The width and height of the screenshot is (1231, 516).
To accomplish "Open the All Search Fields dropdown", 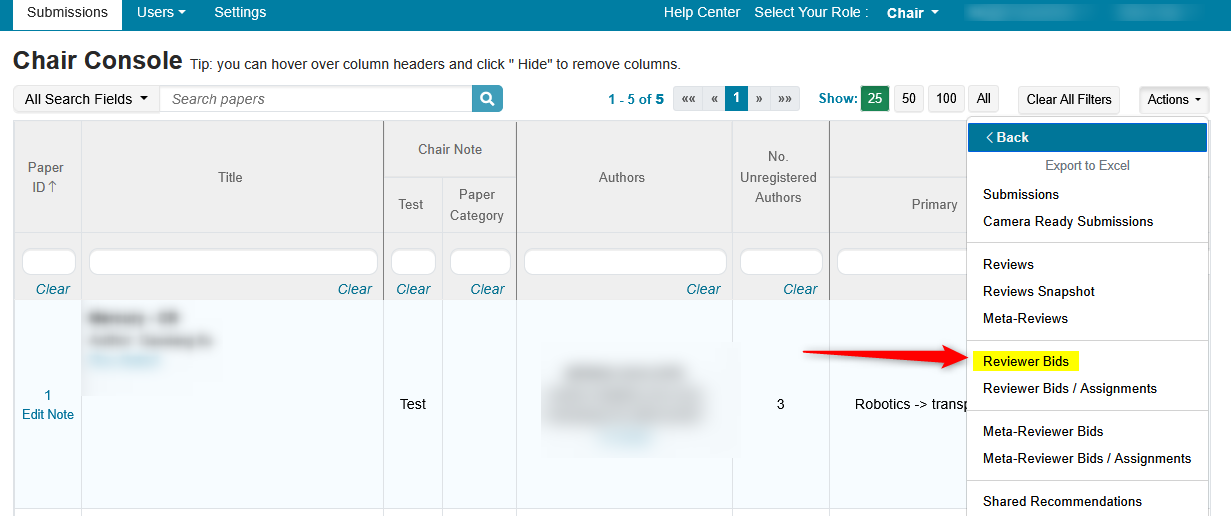I will [86, 99].
